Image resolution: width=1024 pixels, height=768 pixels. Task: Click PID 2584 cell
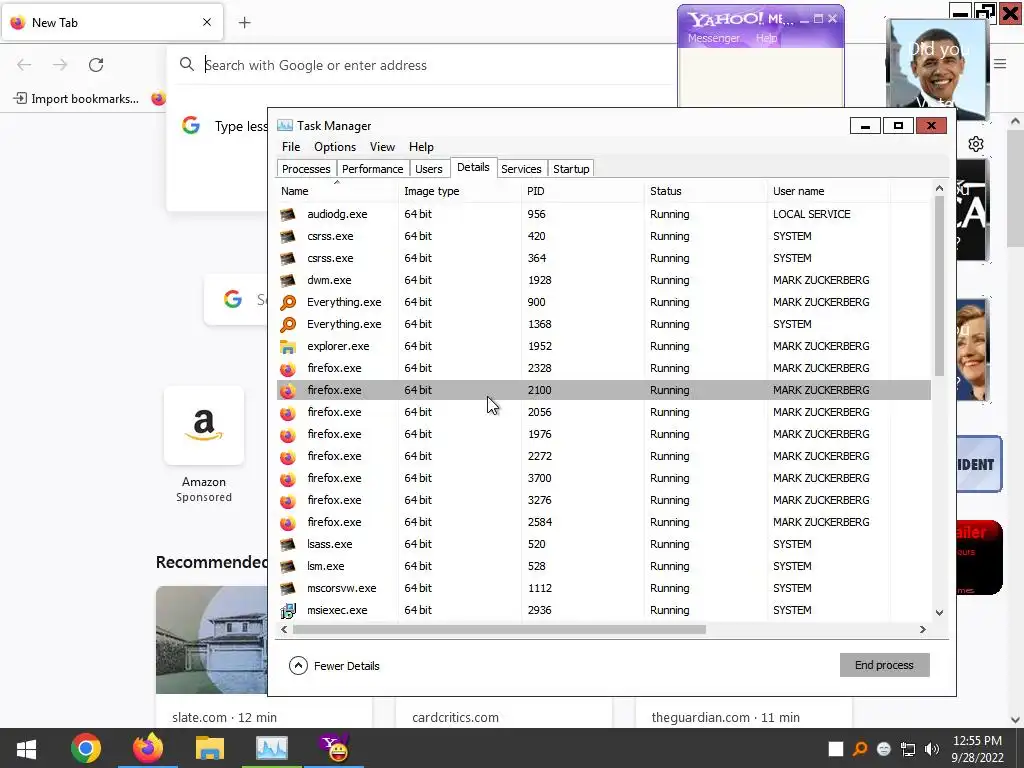[539, 522]
